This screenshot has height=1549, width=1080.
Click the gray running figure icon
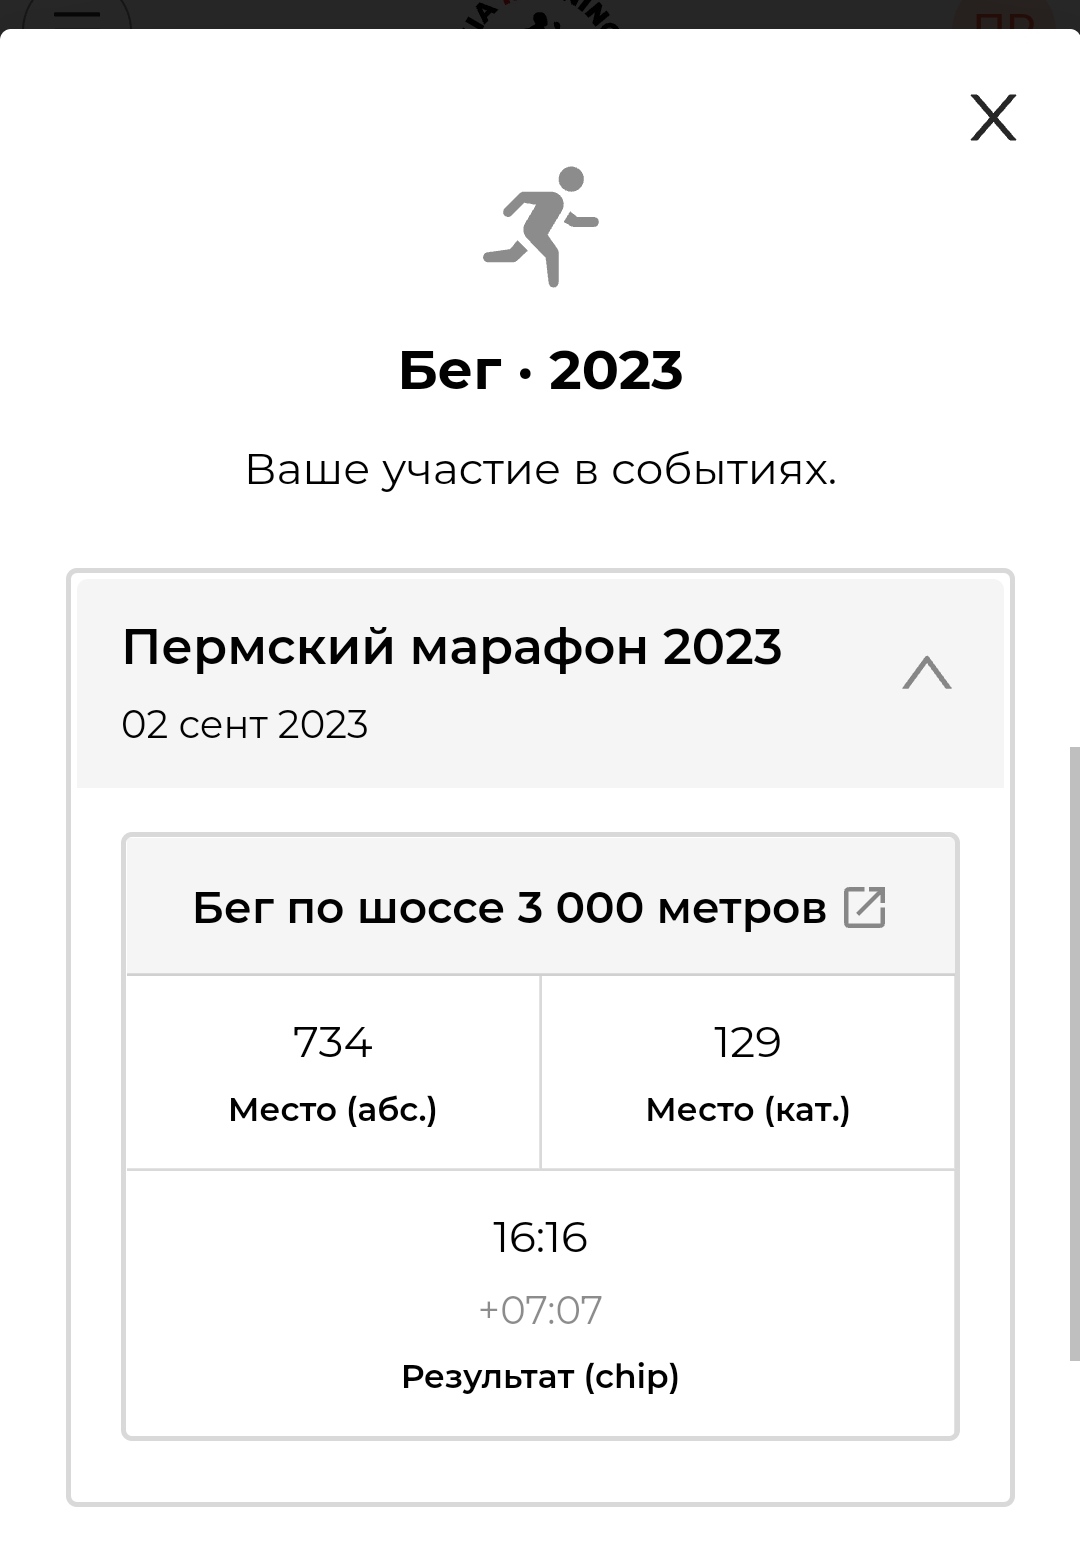click(541, 226)
